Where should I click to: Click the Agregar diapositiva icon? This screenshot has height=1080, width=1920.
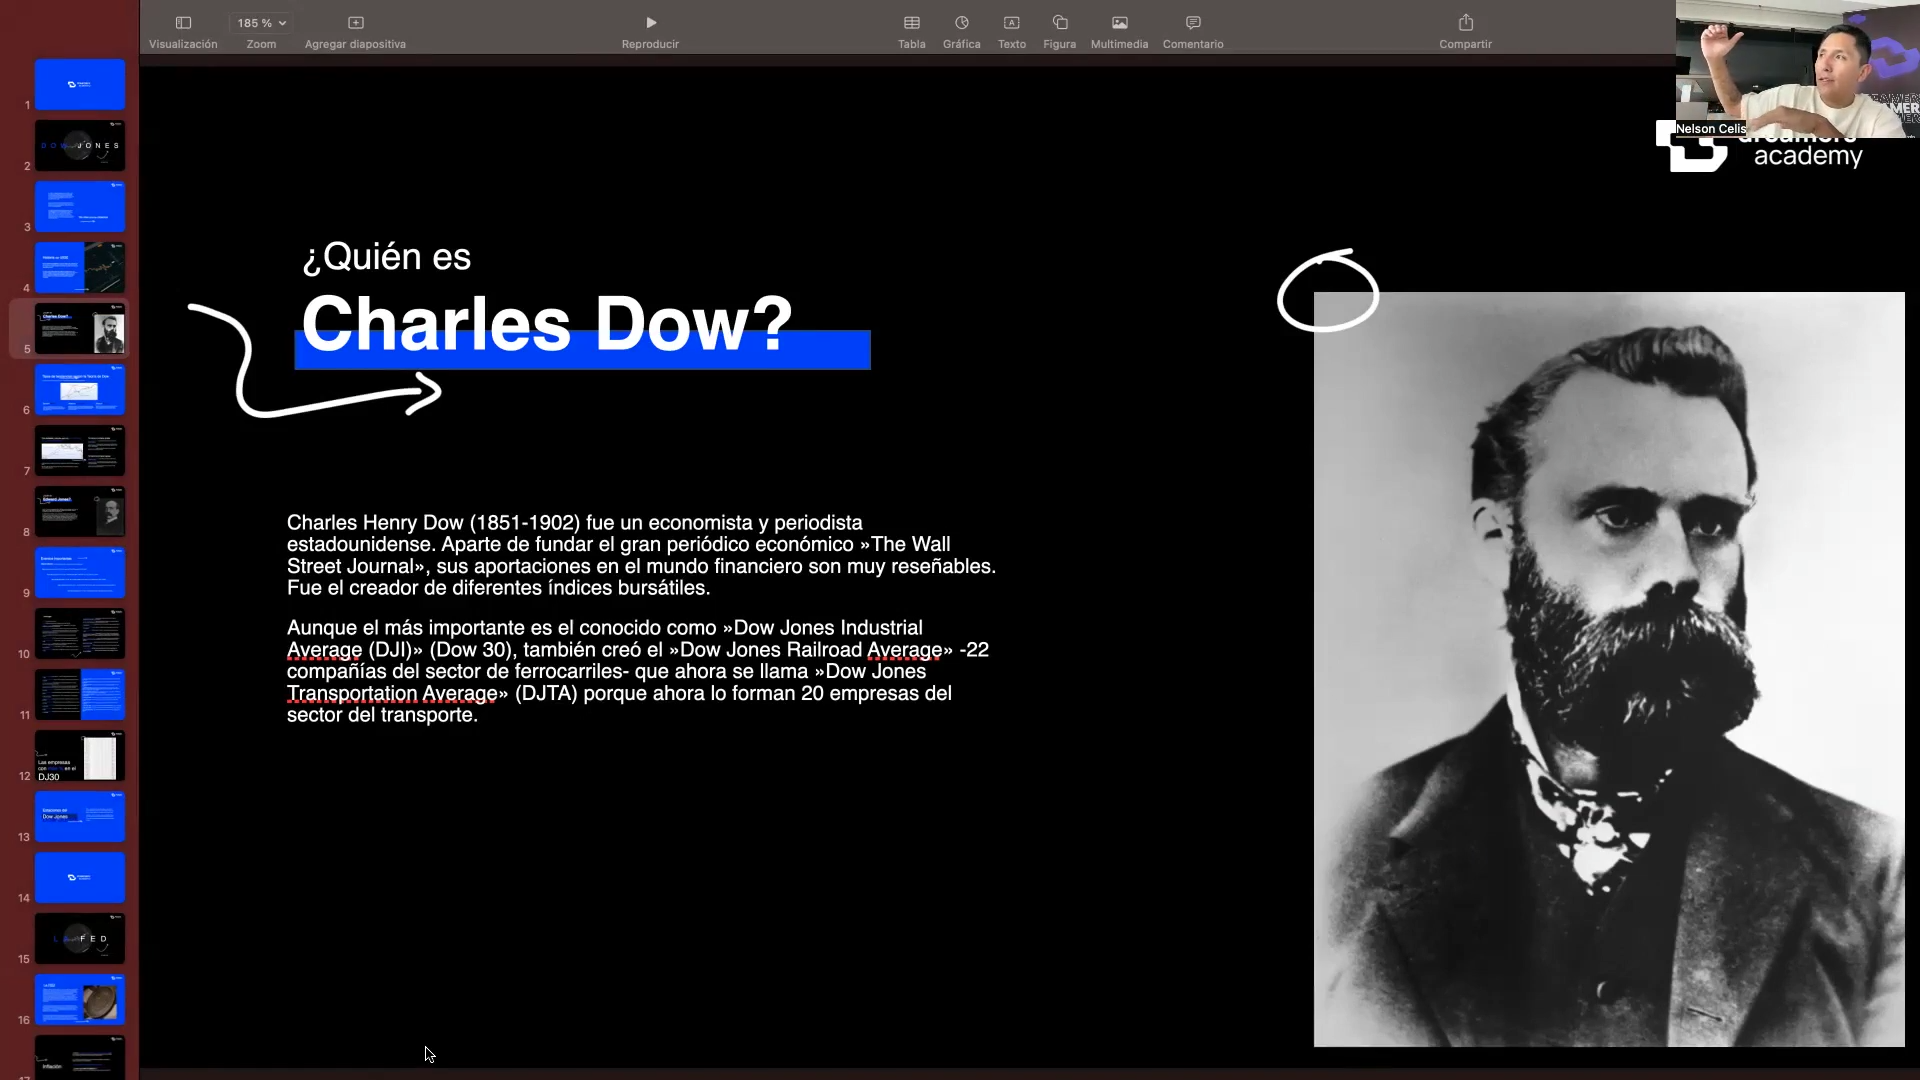pyautogui.click(x=355, y=23)
